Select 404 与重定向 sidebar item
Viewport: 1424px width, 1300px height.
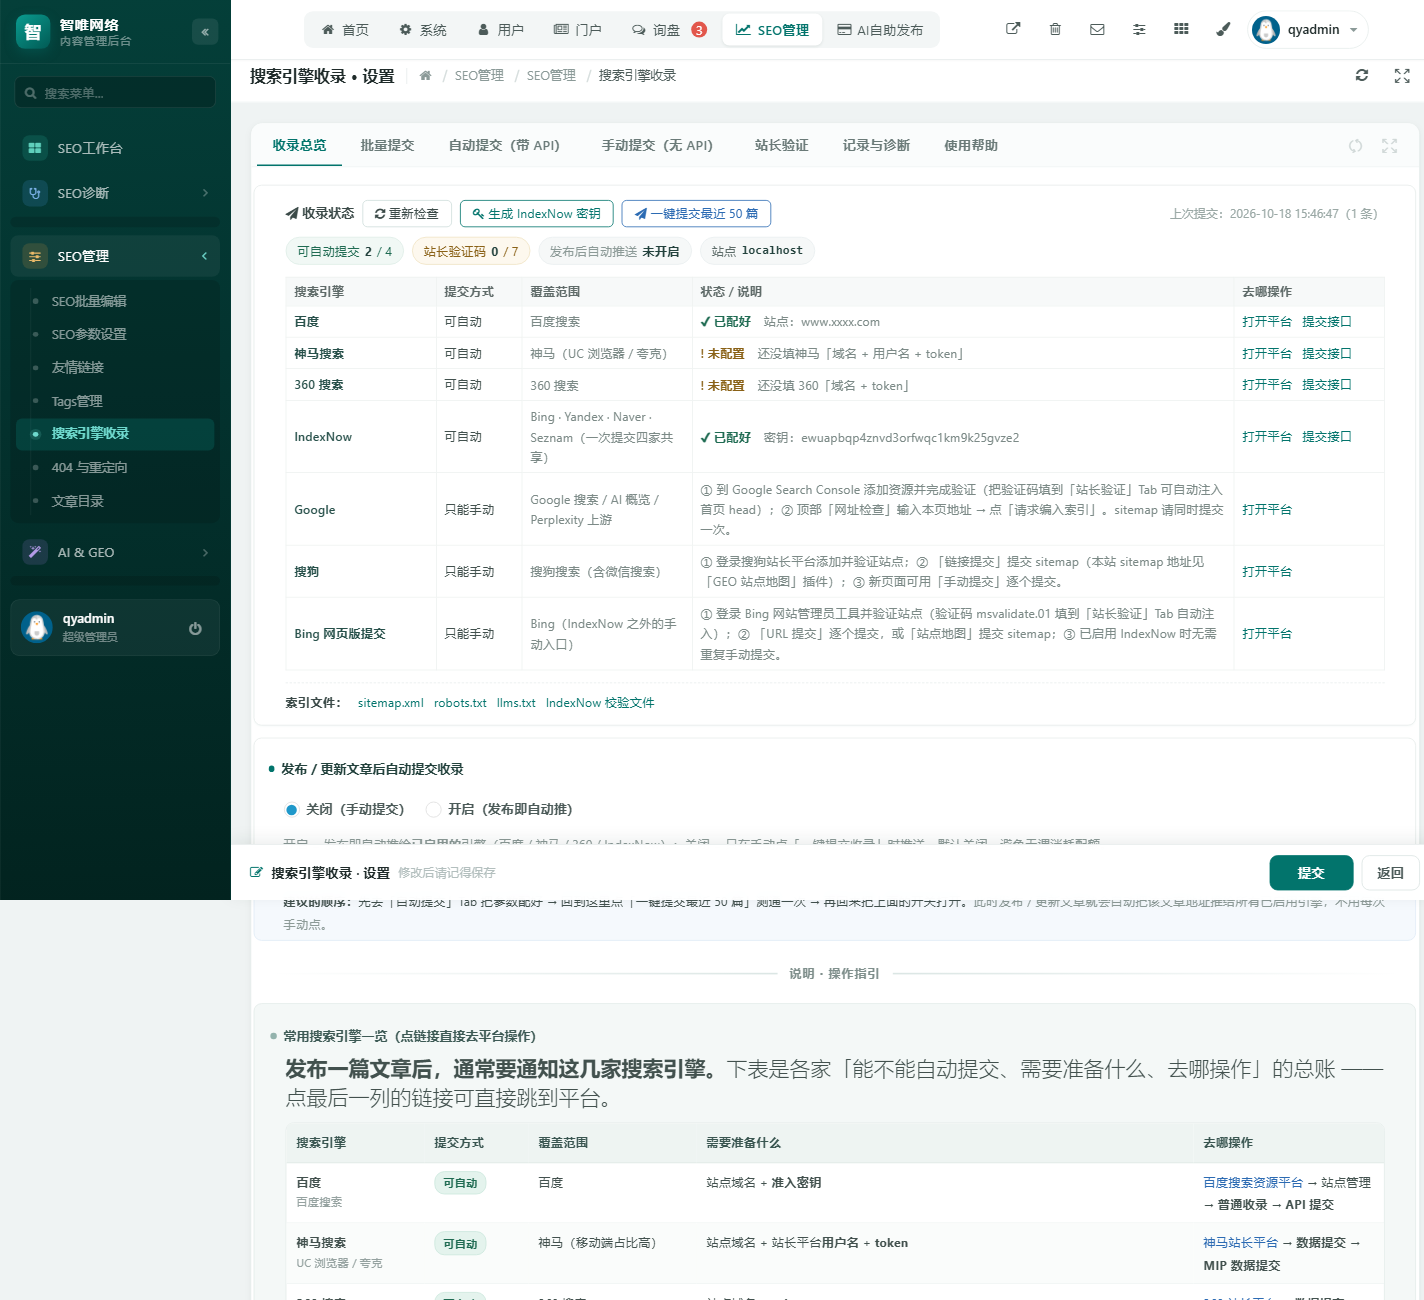pyautogui.click(x=115, y=467)
